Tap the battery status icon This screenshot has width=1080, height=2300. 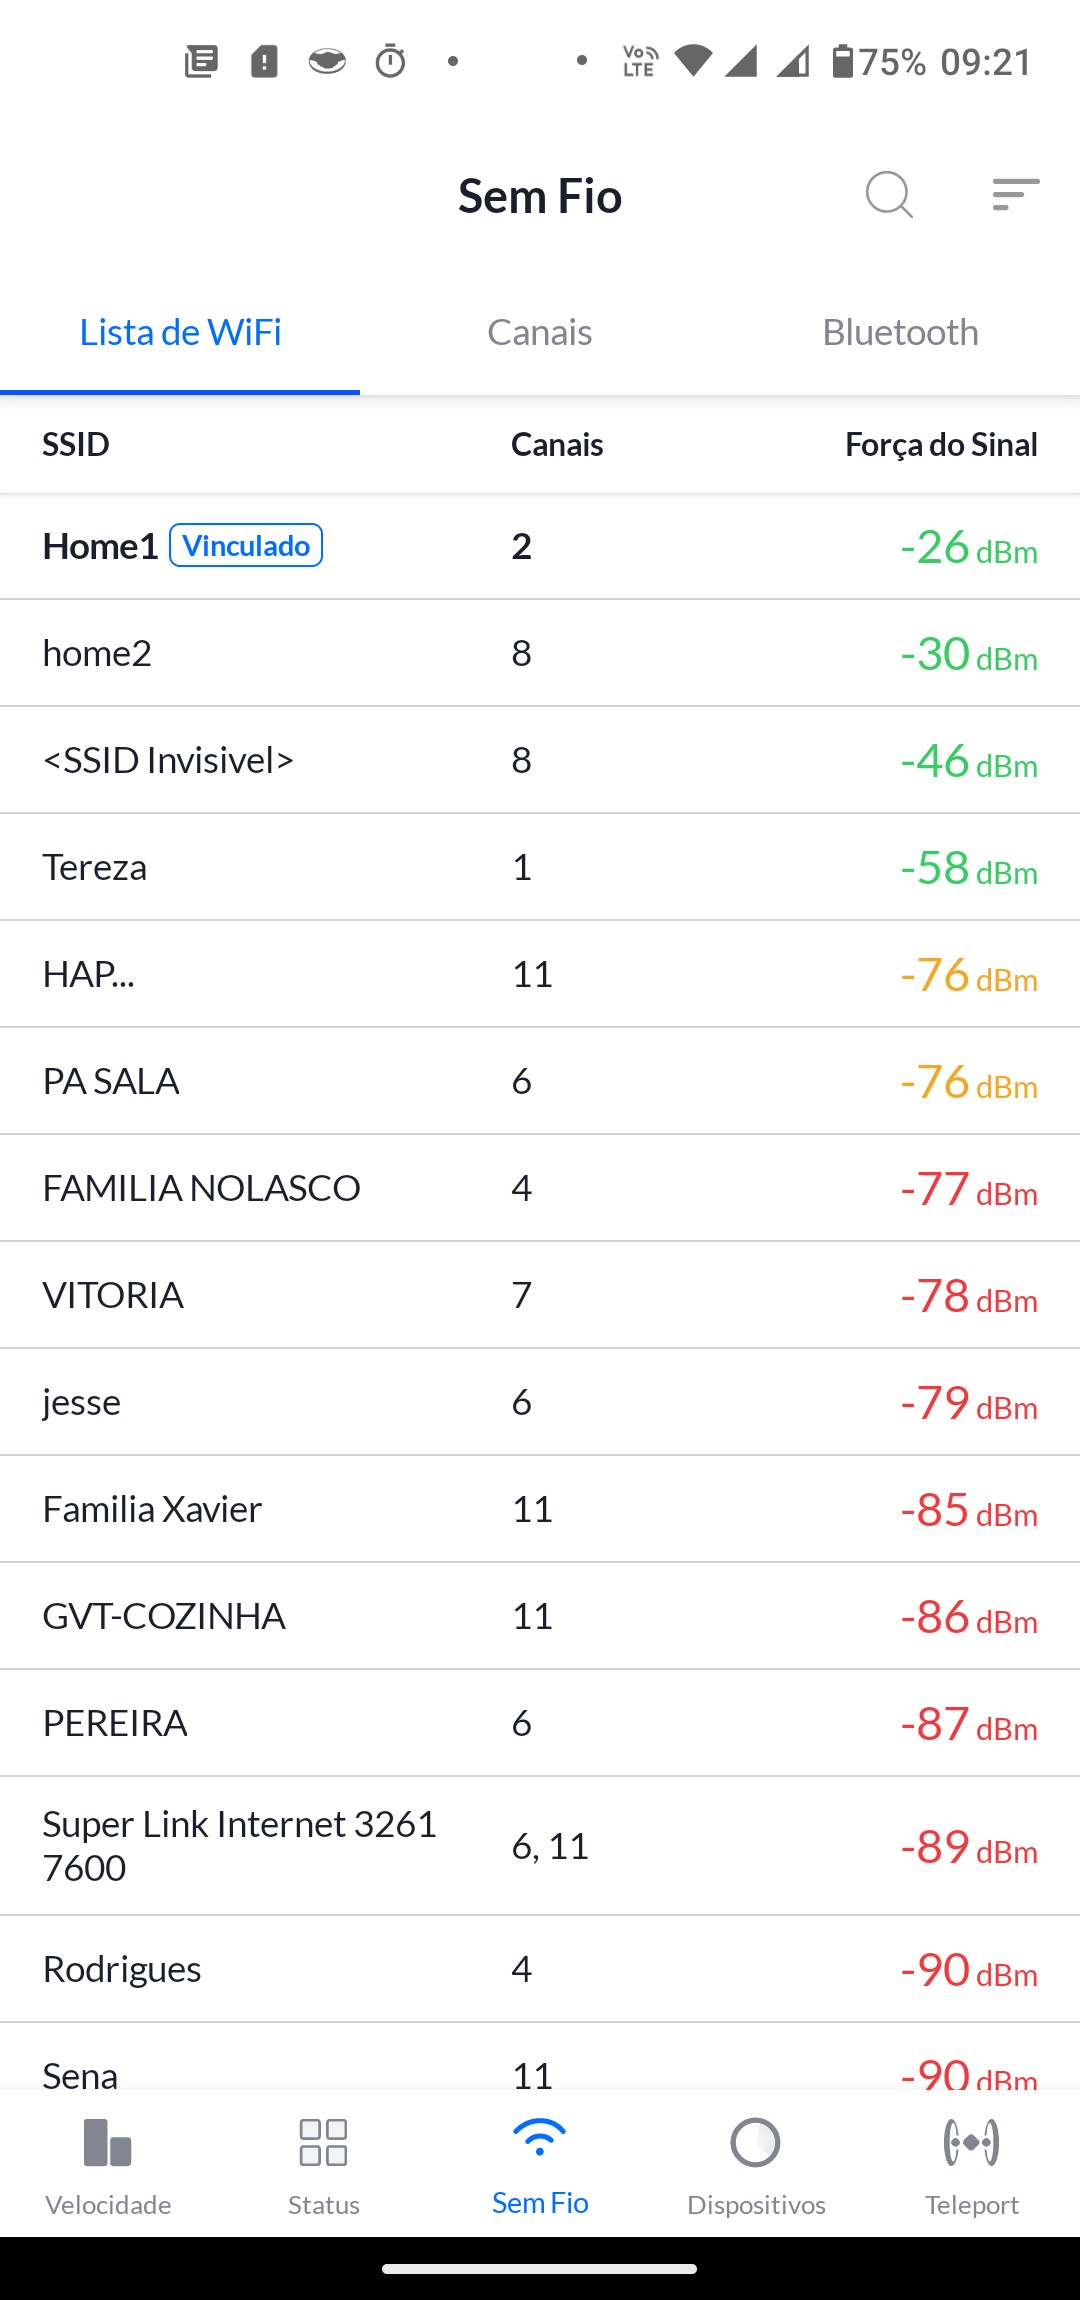coord(843,62)
